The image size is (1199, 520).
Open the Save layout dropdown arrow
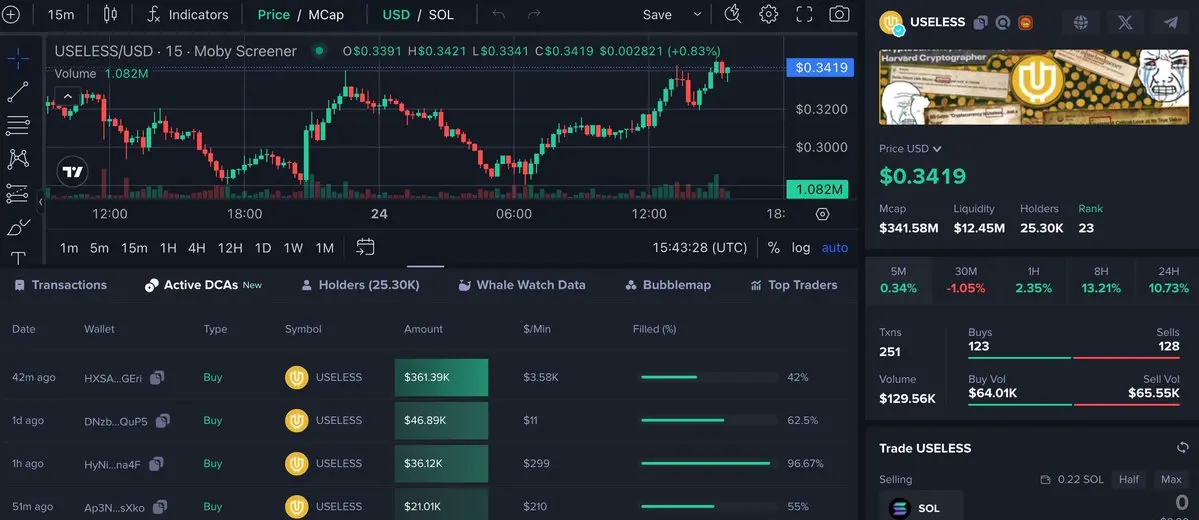coord(697,15)
